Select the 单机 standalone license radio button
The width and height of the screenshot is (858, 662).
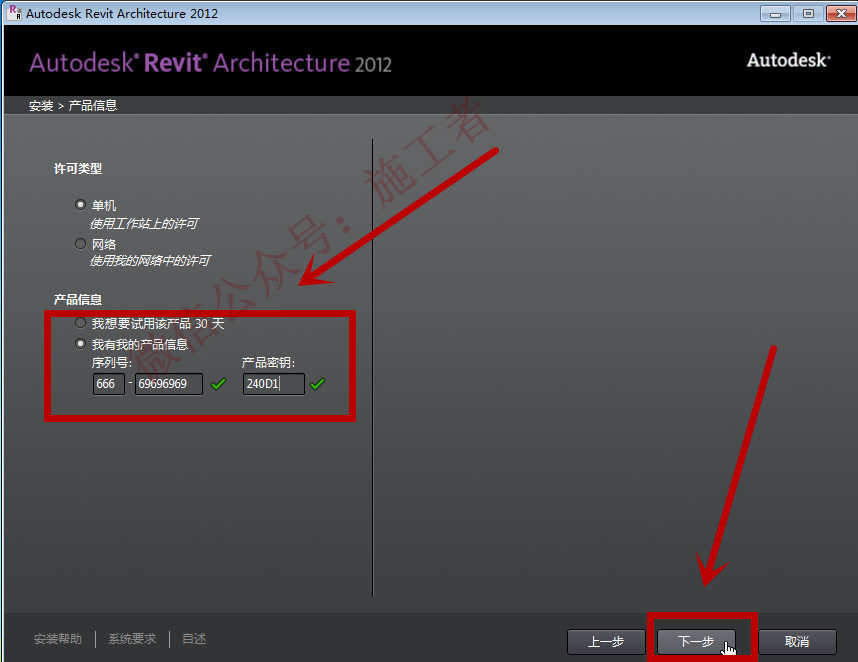click(80, 205)
